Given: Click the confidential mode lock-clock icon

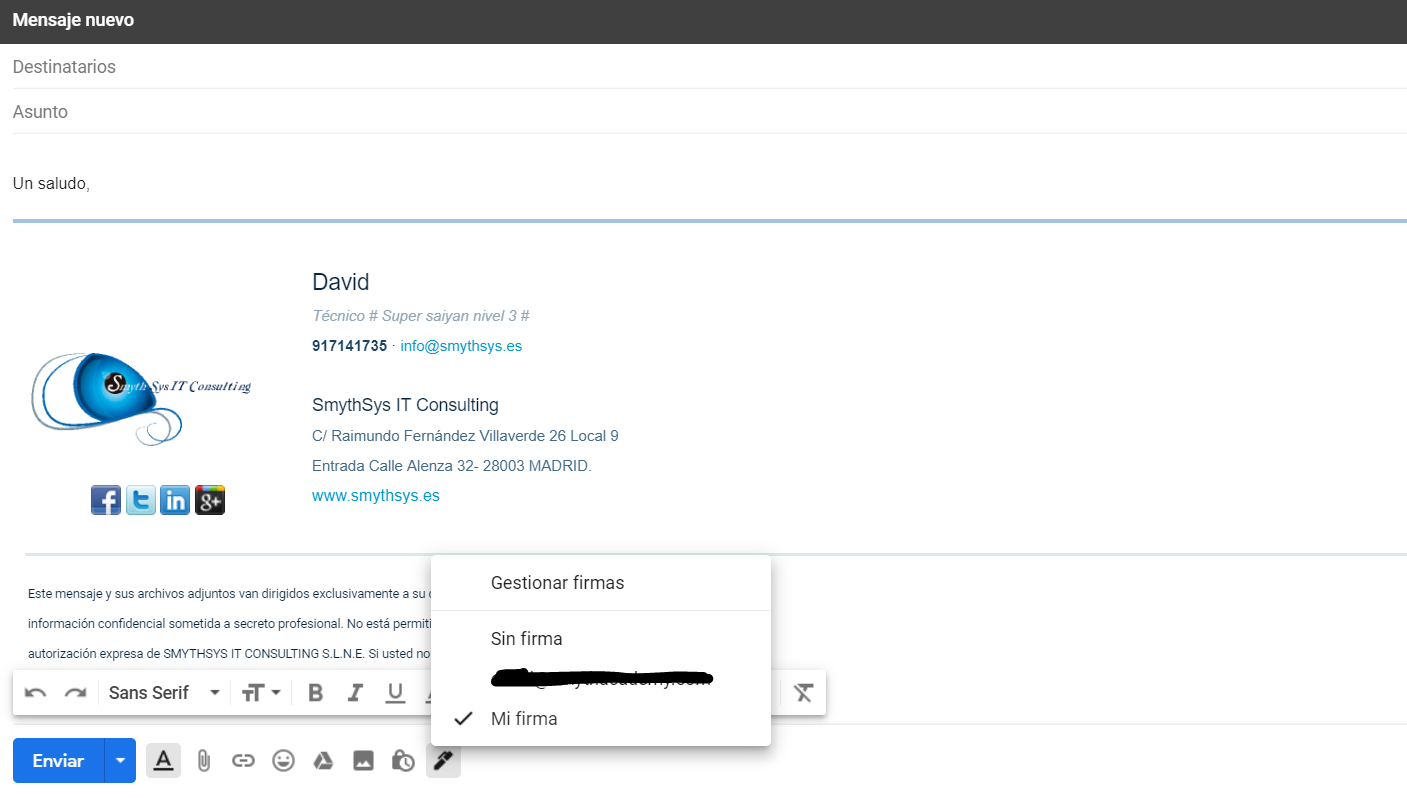Looking at the screenshot, I should coord(403,761).
